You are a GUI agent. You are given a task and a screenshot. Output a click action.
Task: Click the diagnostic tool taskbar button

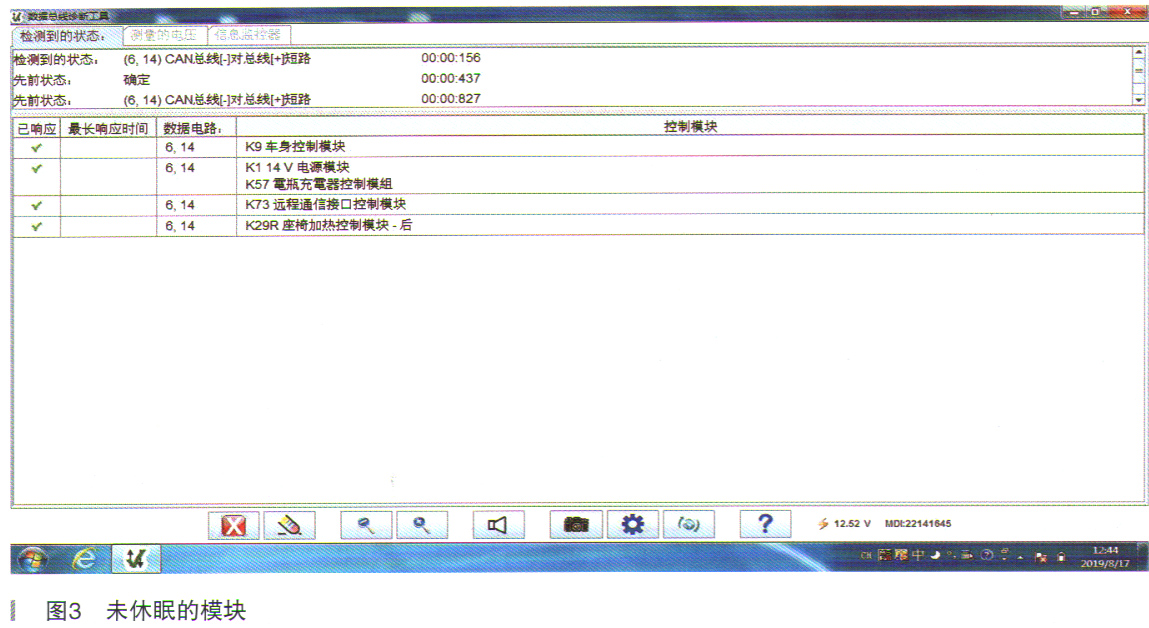[x=136, y=560]
